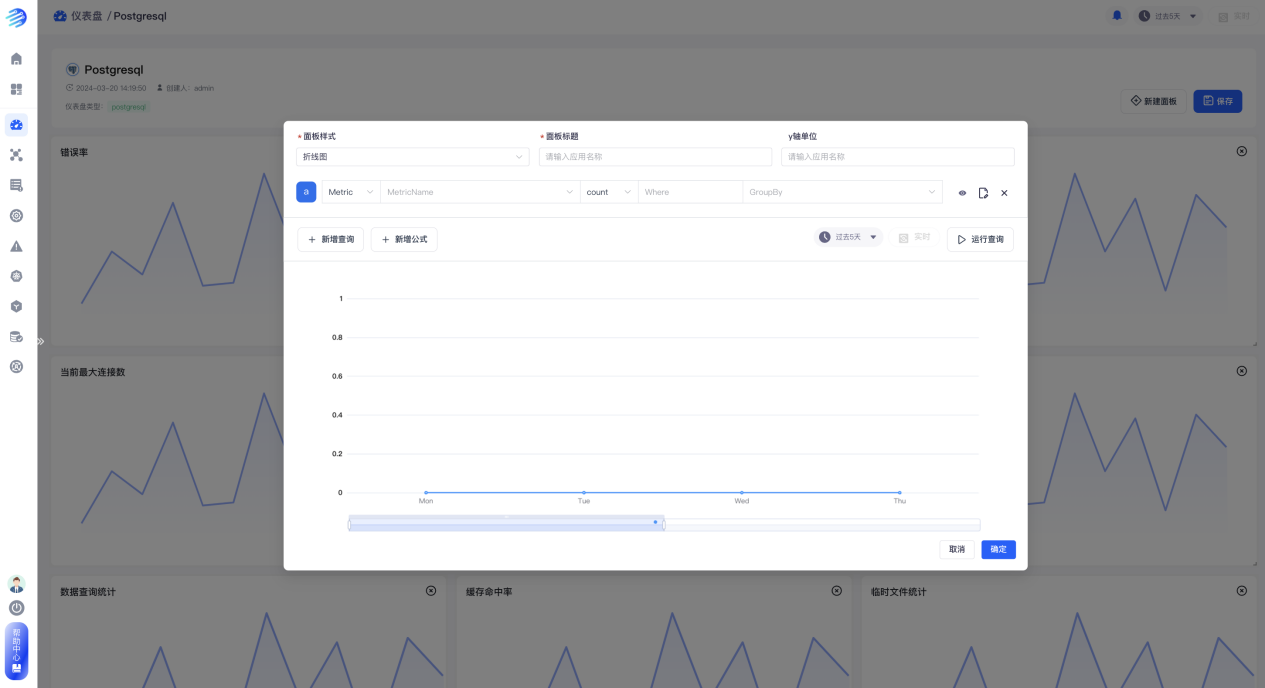Click the database sidebar icon
This screenshot has width=1265, height=688.
[16, 337]
